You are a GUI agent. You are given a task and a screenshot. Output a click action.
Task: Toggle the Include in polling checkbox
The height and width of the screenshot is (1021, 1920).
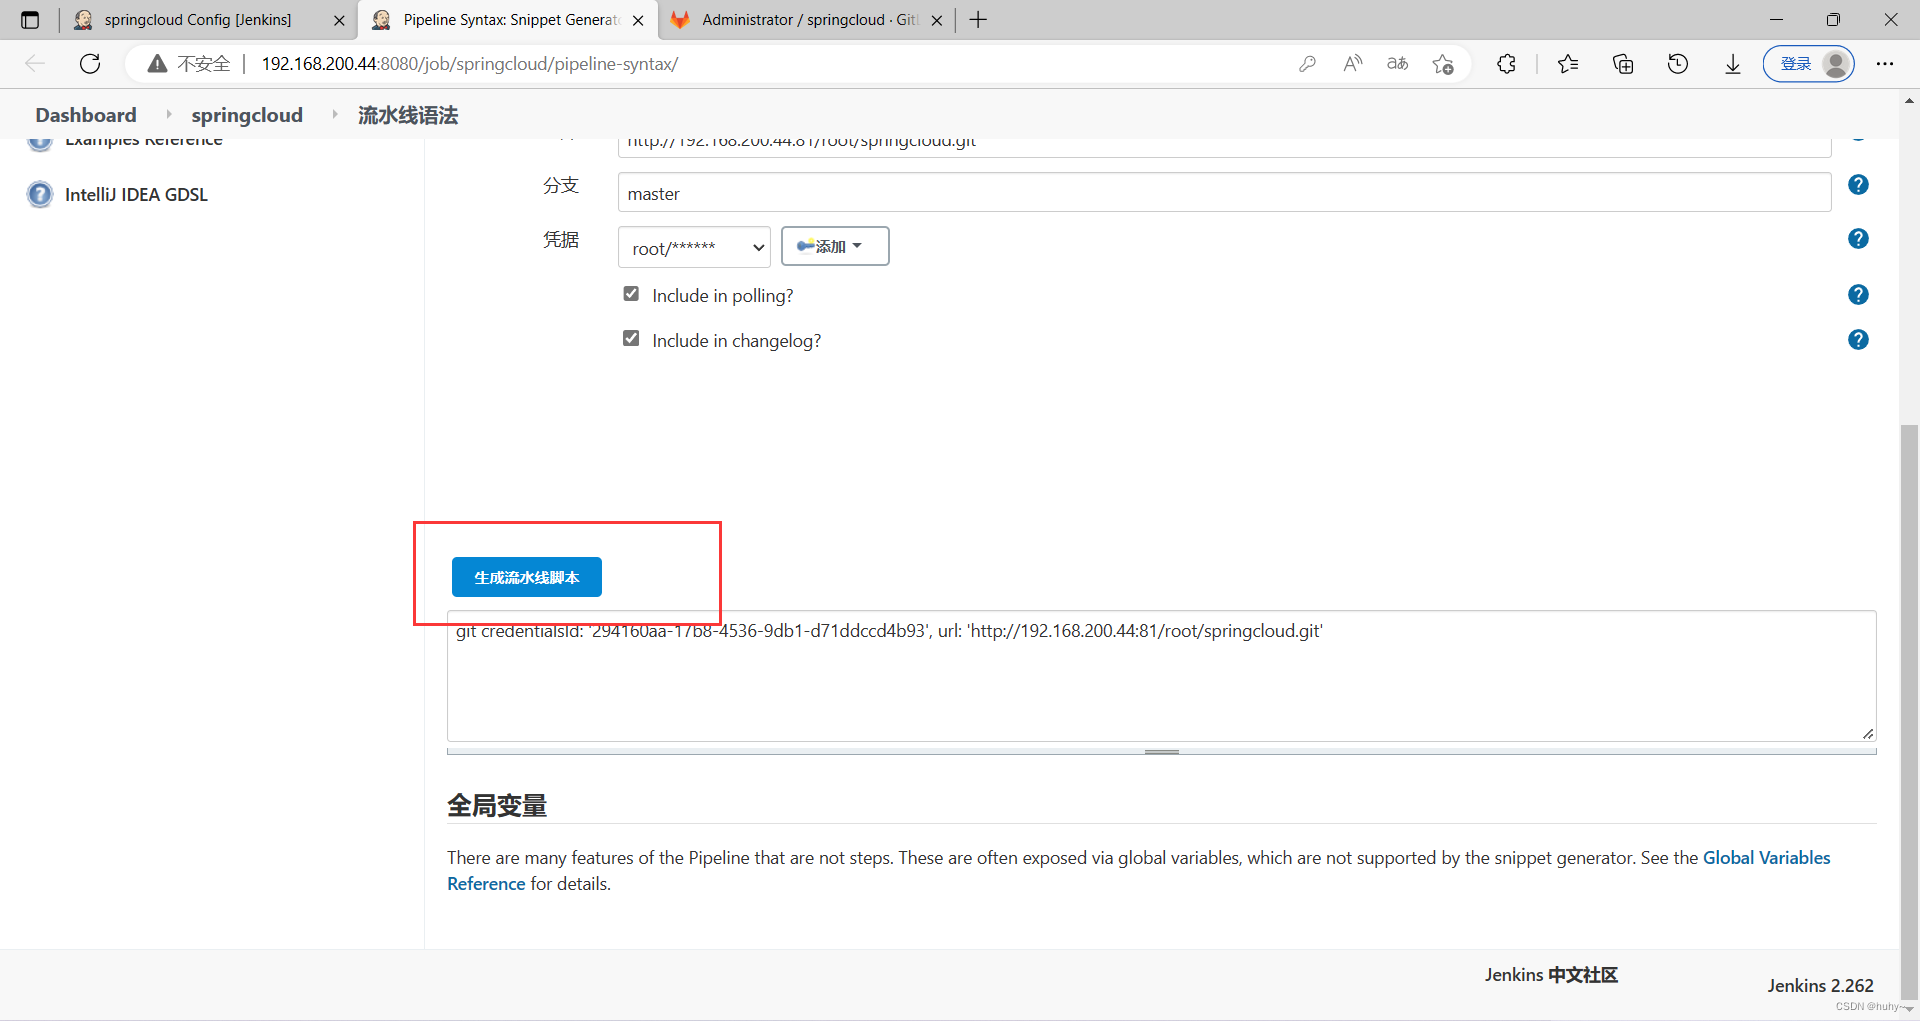point(631,294)
